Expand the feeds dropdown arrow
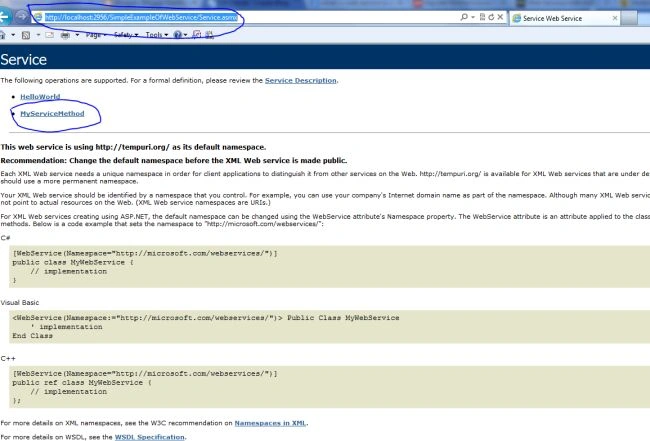 pyautogui.click(x=38, y=35)
